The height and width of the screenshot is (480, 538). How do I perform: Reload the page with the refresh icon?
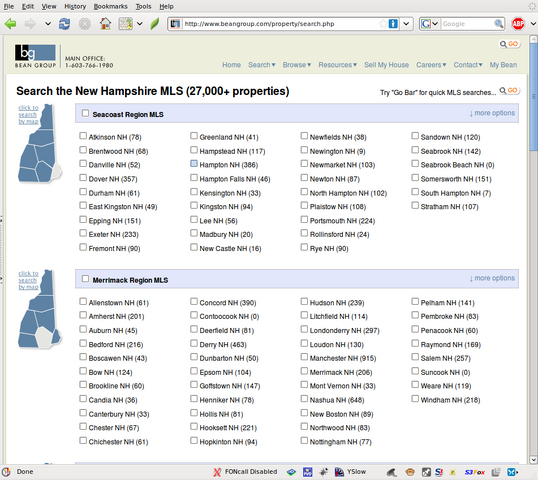coord(64,24)
